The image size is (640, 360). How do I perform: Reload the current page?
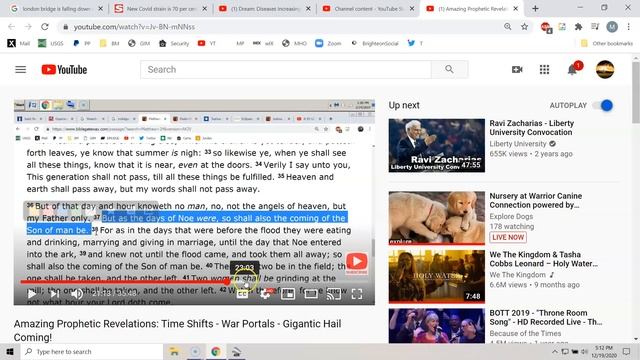click(x=45, y=27)
